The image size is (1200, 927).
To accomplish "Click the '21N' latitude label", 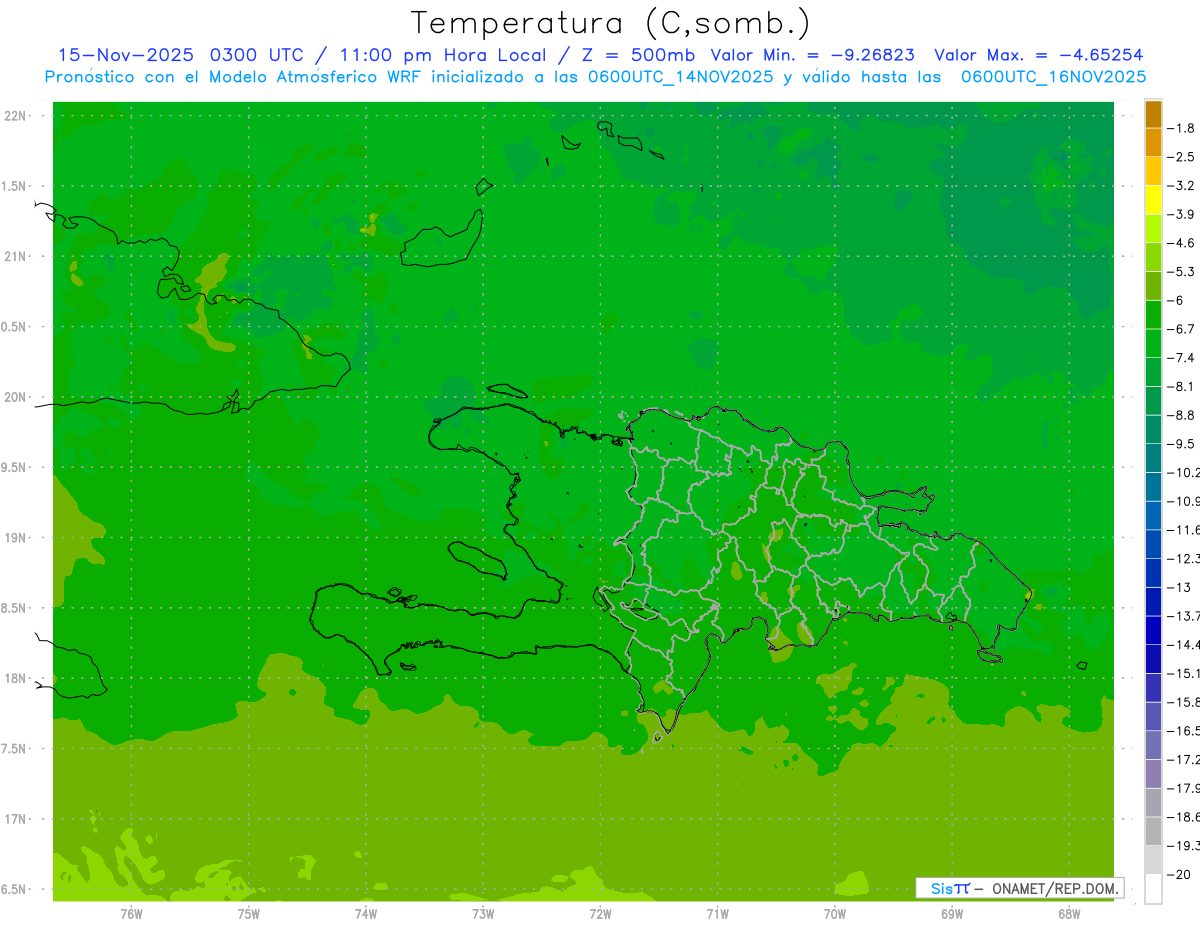I will coord(15,256).
